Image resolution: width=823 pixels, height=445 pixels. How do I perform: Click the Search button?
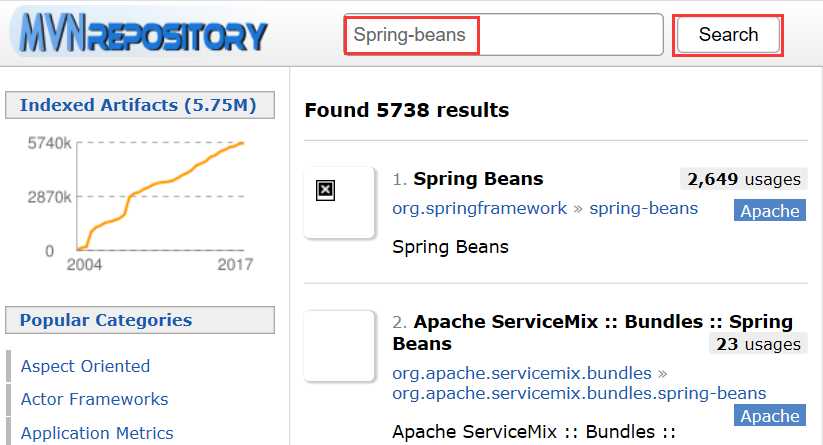click(727, 35)
